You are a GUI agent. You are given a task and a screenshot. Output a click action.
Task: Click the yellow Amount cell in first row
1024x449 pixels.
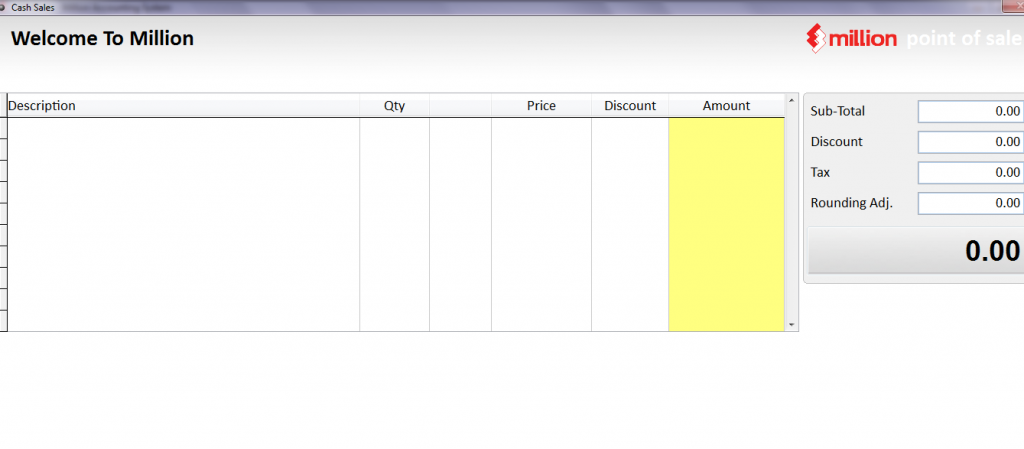point(726,128)
